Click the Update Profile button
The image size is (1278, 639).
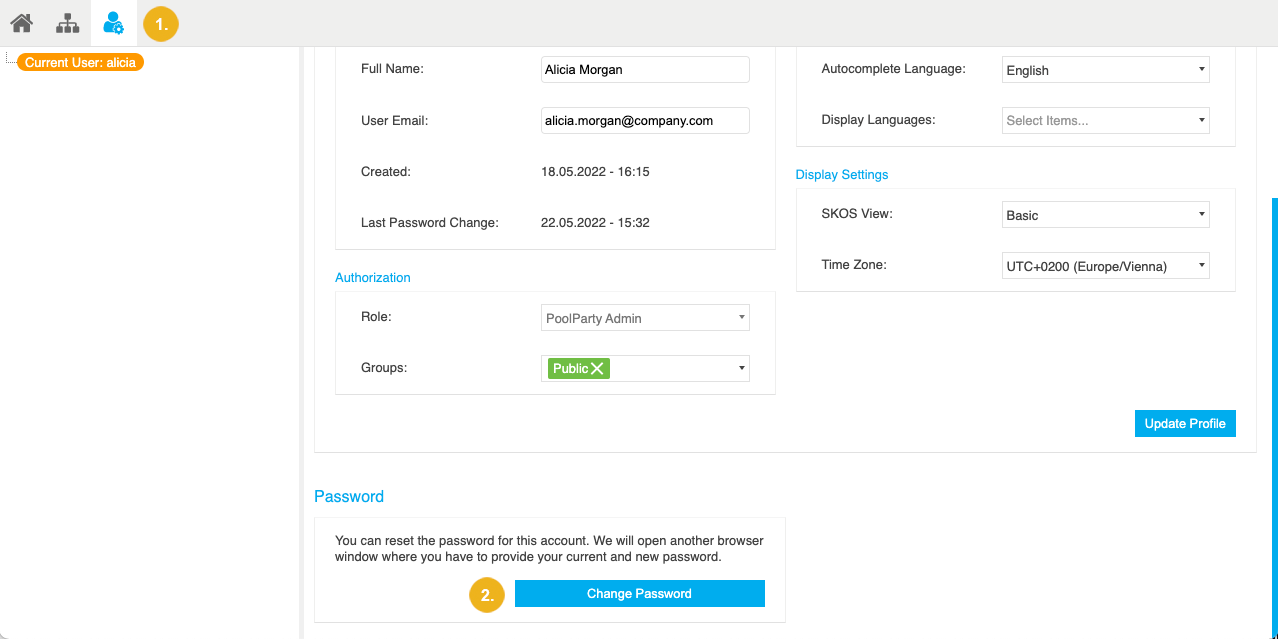click(x=1185, y=423)
